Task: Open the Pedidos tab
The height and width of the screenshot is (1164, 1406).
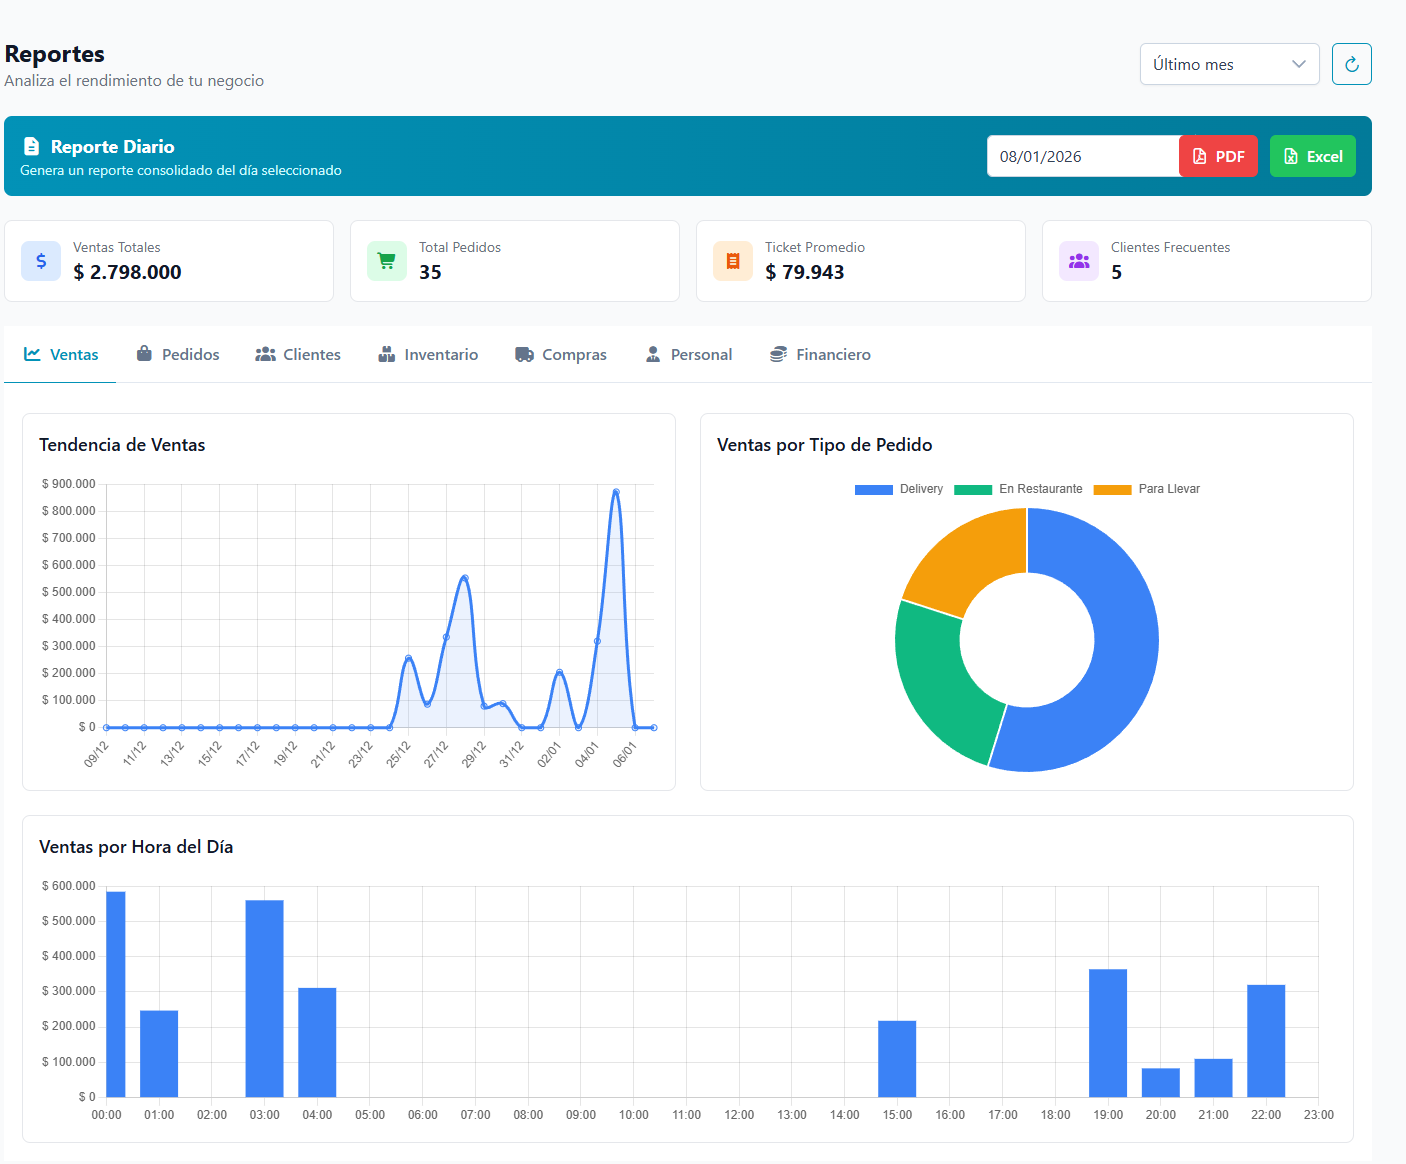Action: (x=178, y=355)
